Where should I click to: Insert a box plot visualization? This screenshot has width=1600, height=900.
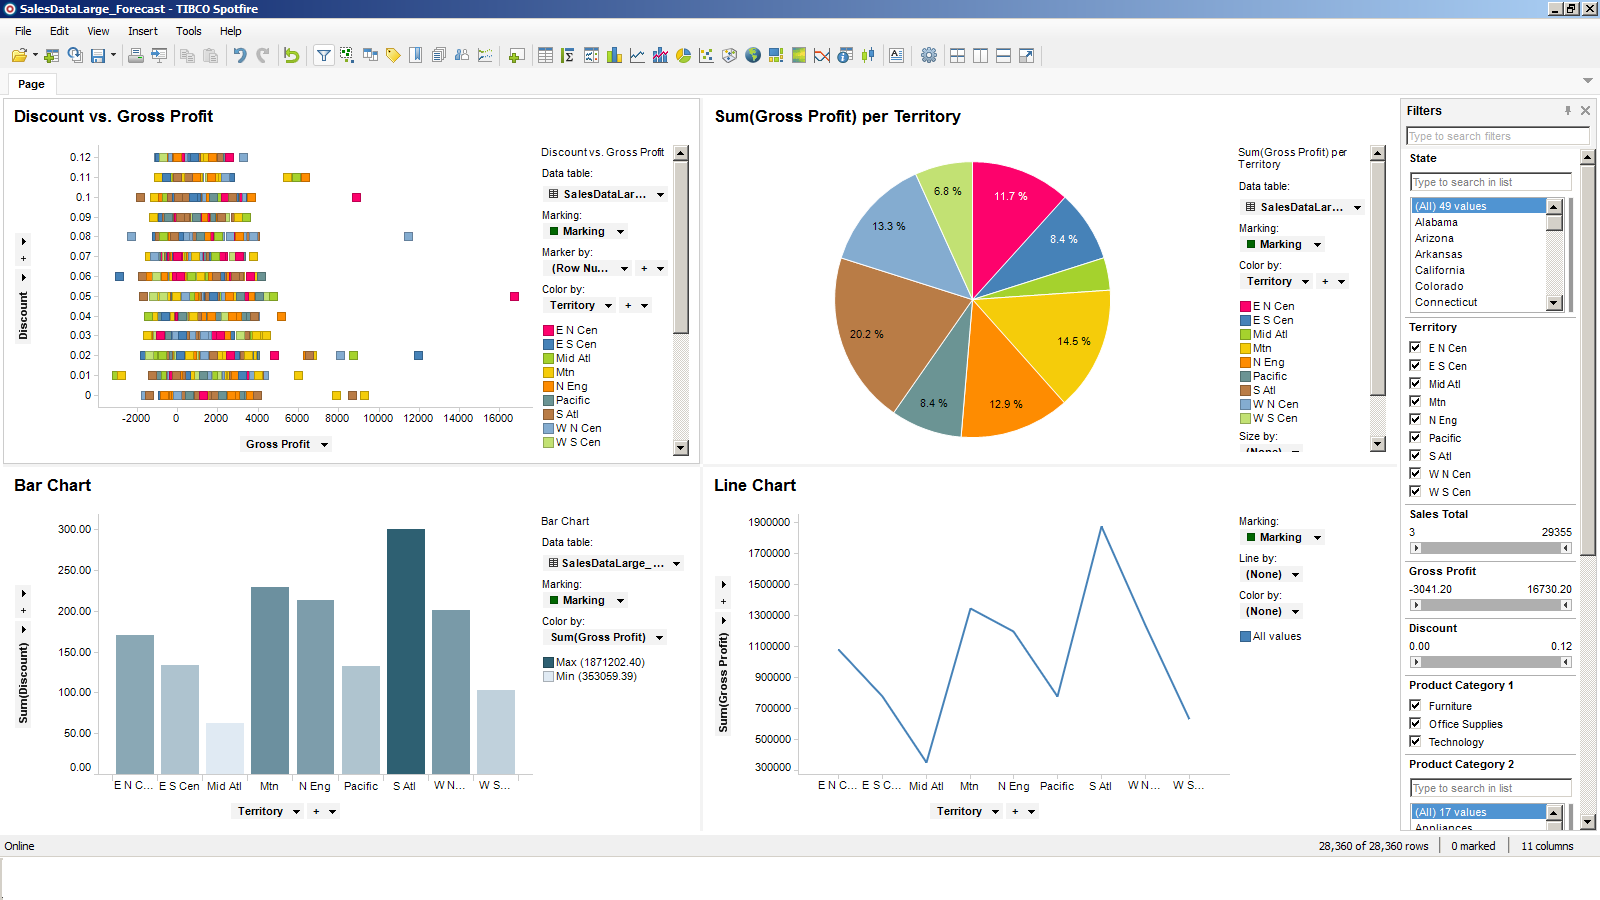click(x=867, y=55)
